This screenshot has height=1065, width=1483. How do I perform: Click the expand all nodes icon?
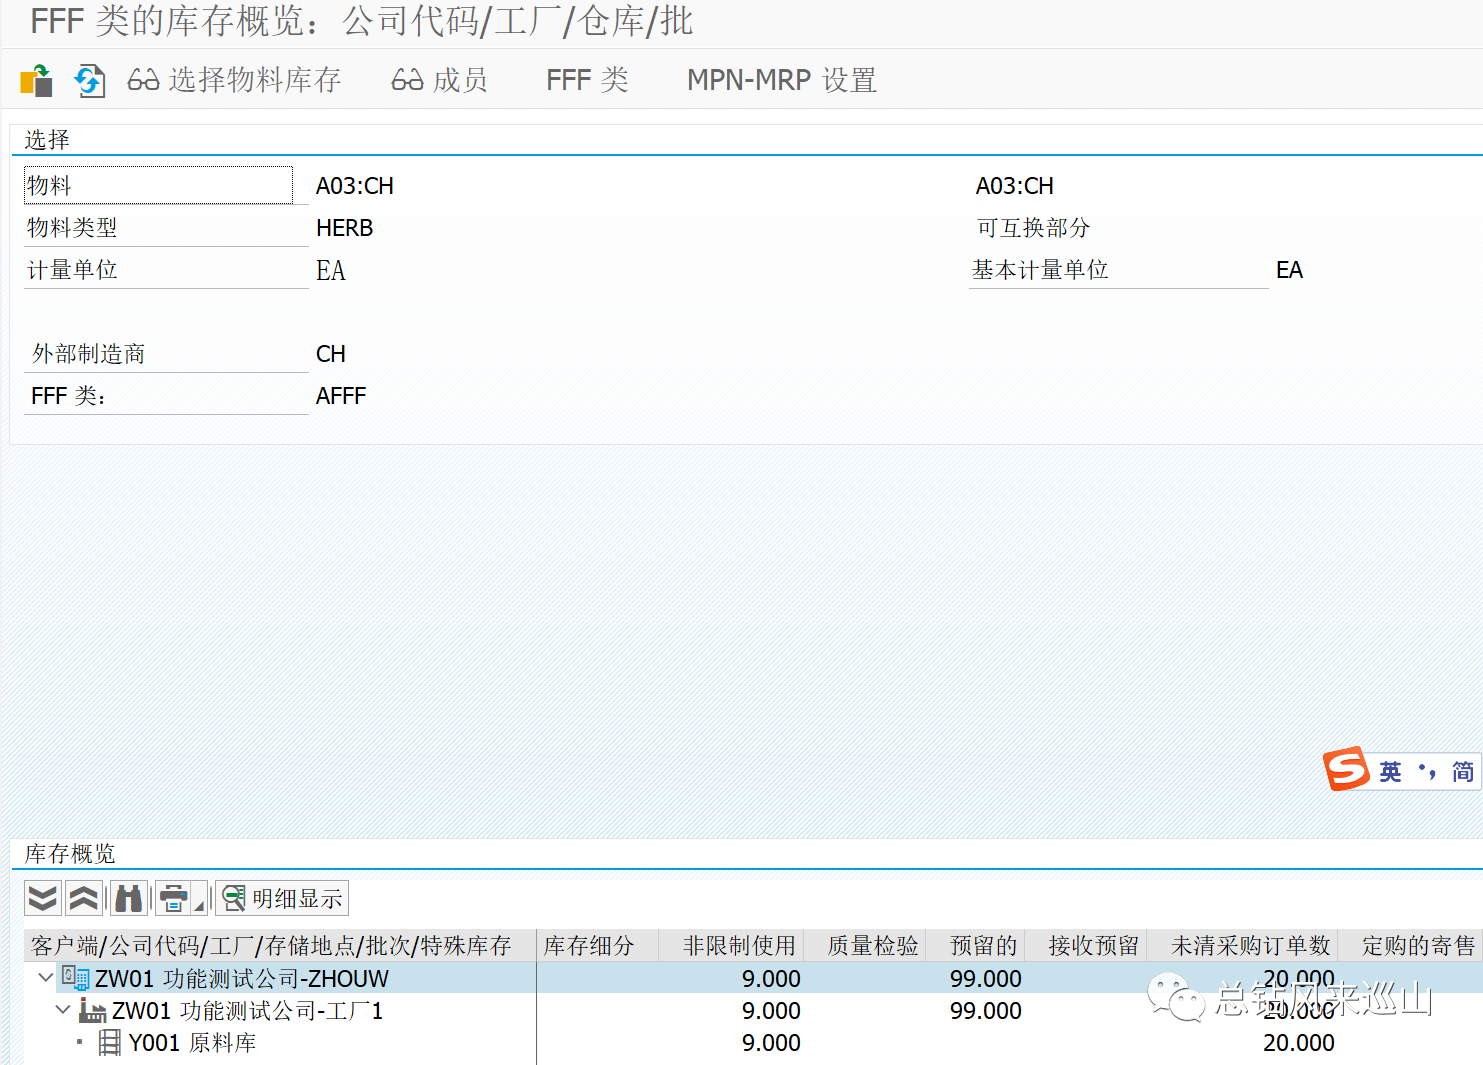pos(42,898)
